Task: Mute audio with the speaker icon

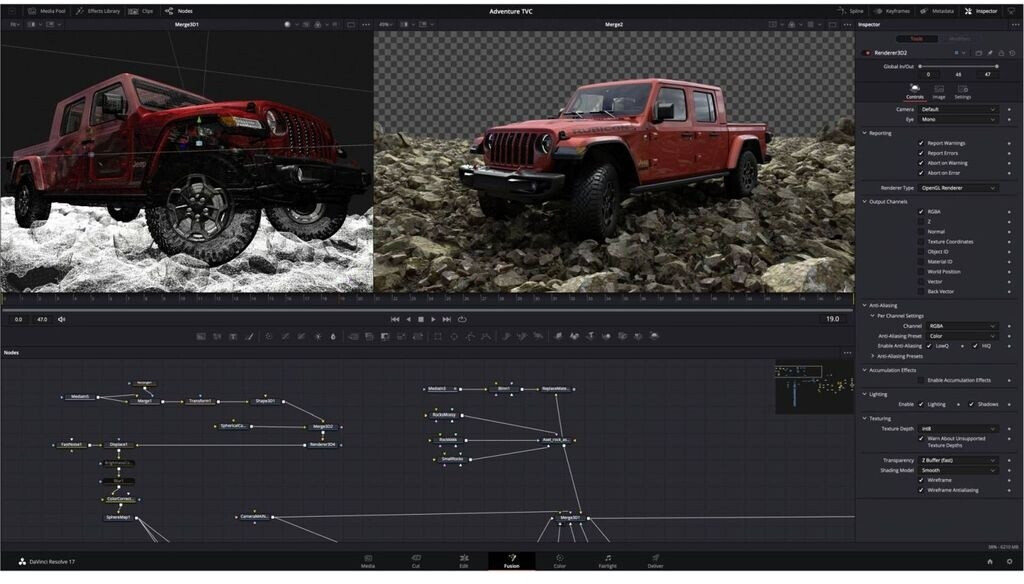Action: tap(62, 319)
